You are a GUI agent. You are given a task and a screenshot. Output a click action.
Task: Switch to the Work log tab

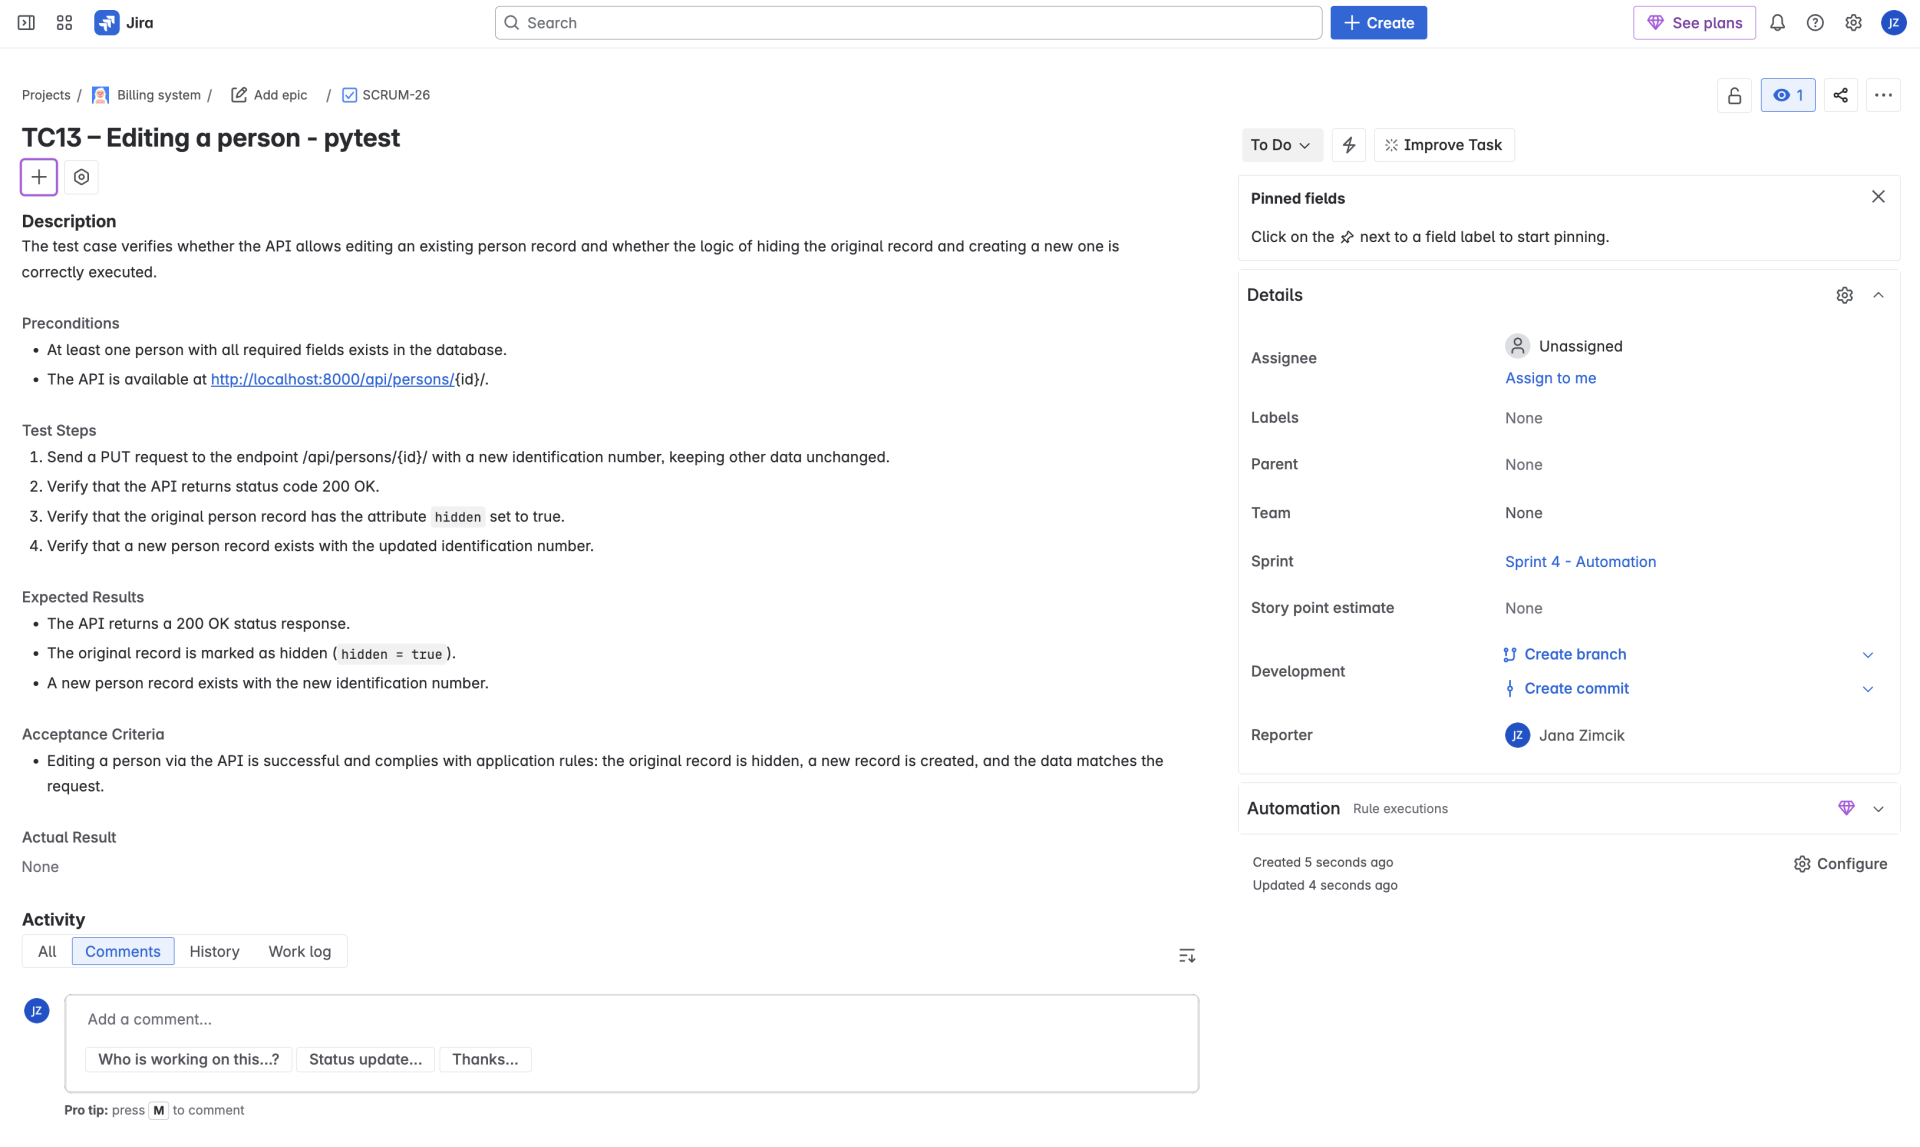coord(299,952)
